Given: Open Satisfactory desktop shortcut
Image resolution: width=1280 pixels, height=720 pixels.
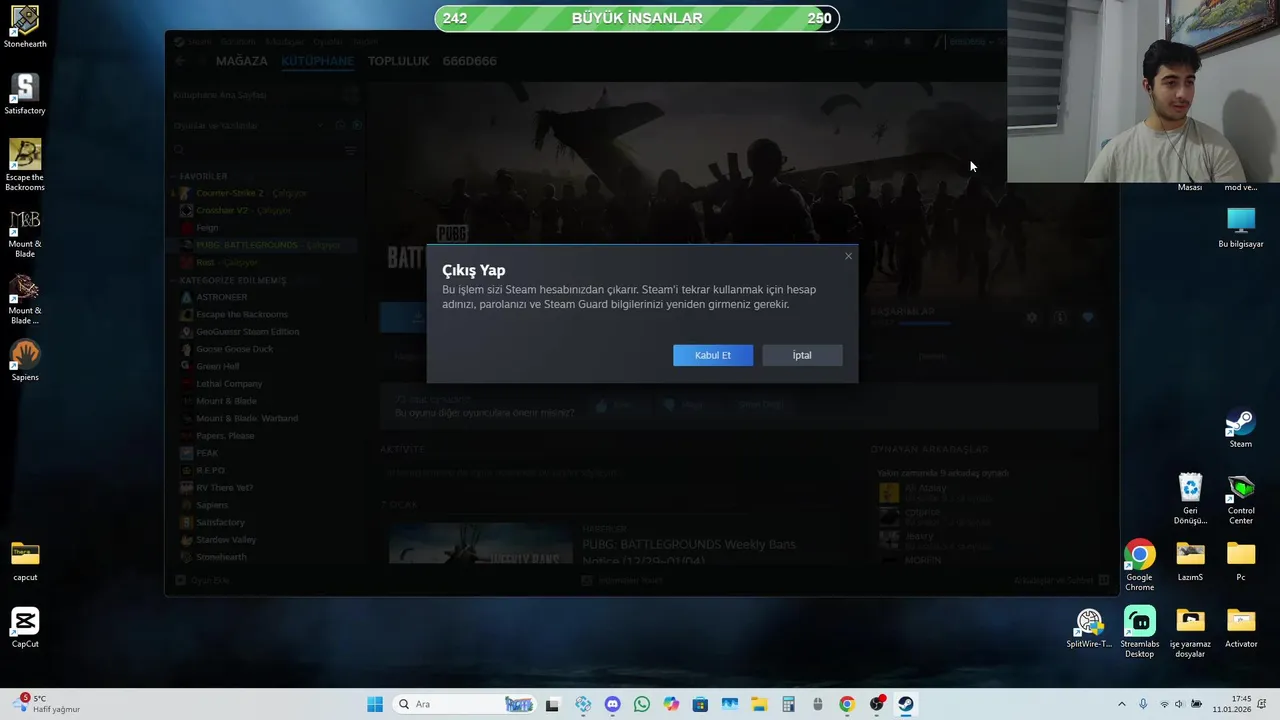Looking at the screenshot, I should coord(25,94).
